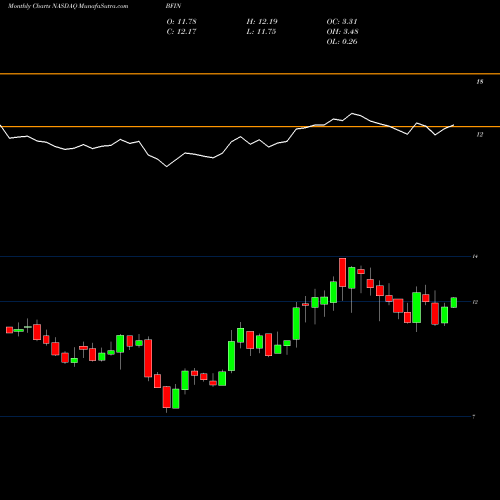Click the 14 price label on candlestick axis
The width and height of the screenshot is (500, 500).
475,256
